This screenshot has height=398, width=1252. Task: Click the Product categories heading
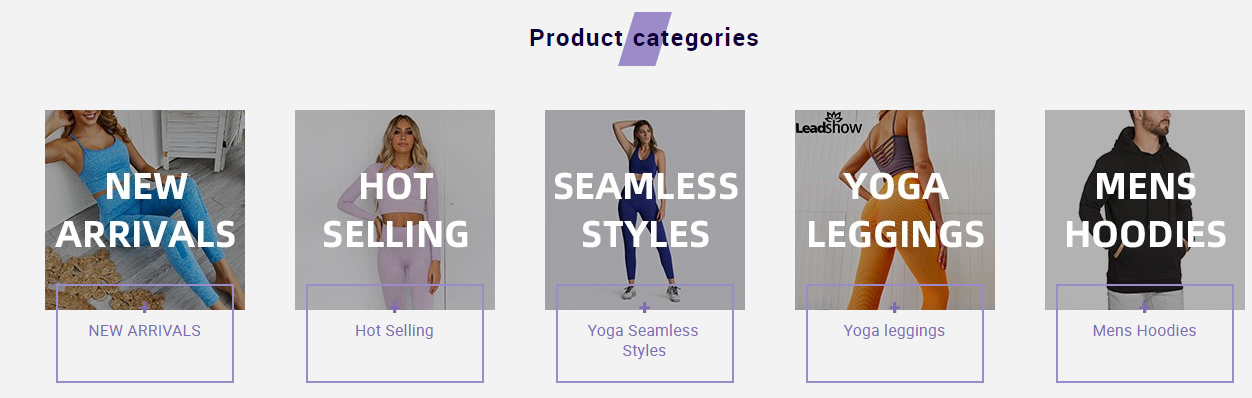644,38
